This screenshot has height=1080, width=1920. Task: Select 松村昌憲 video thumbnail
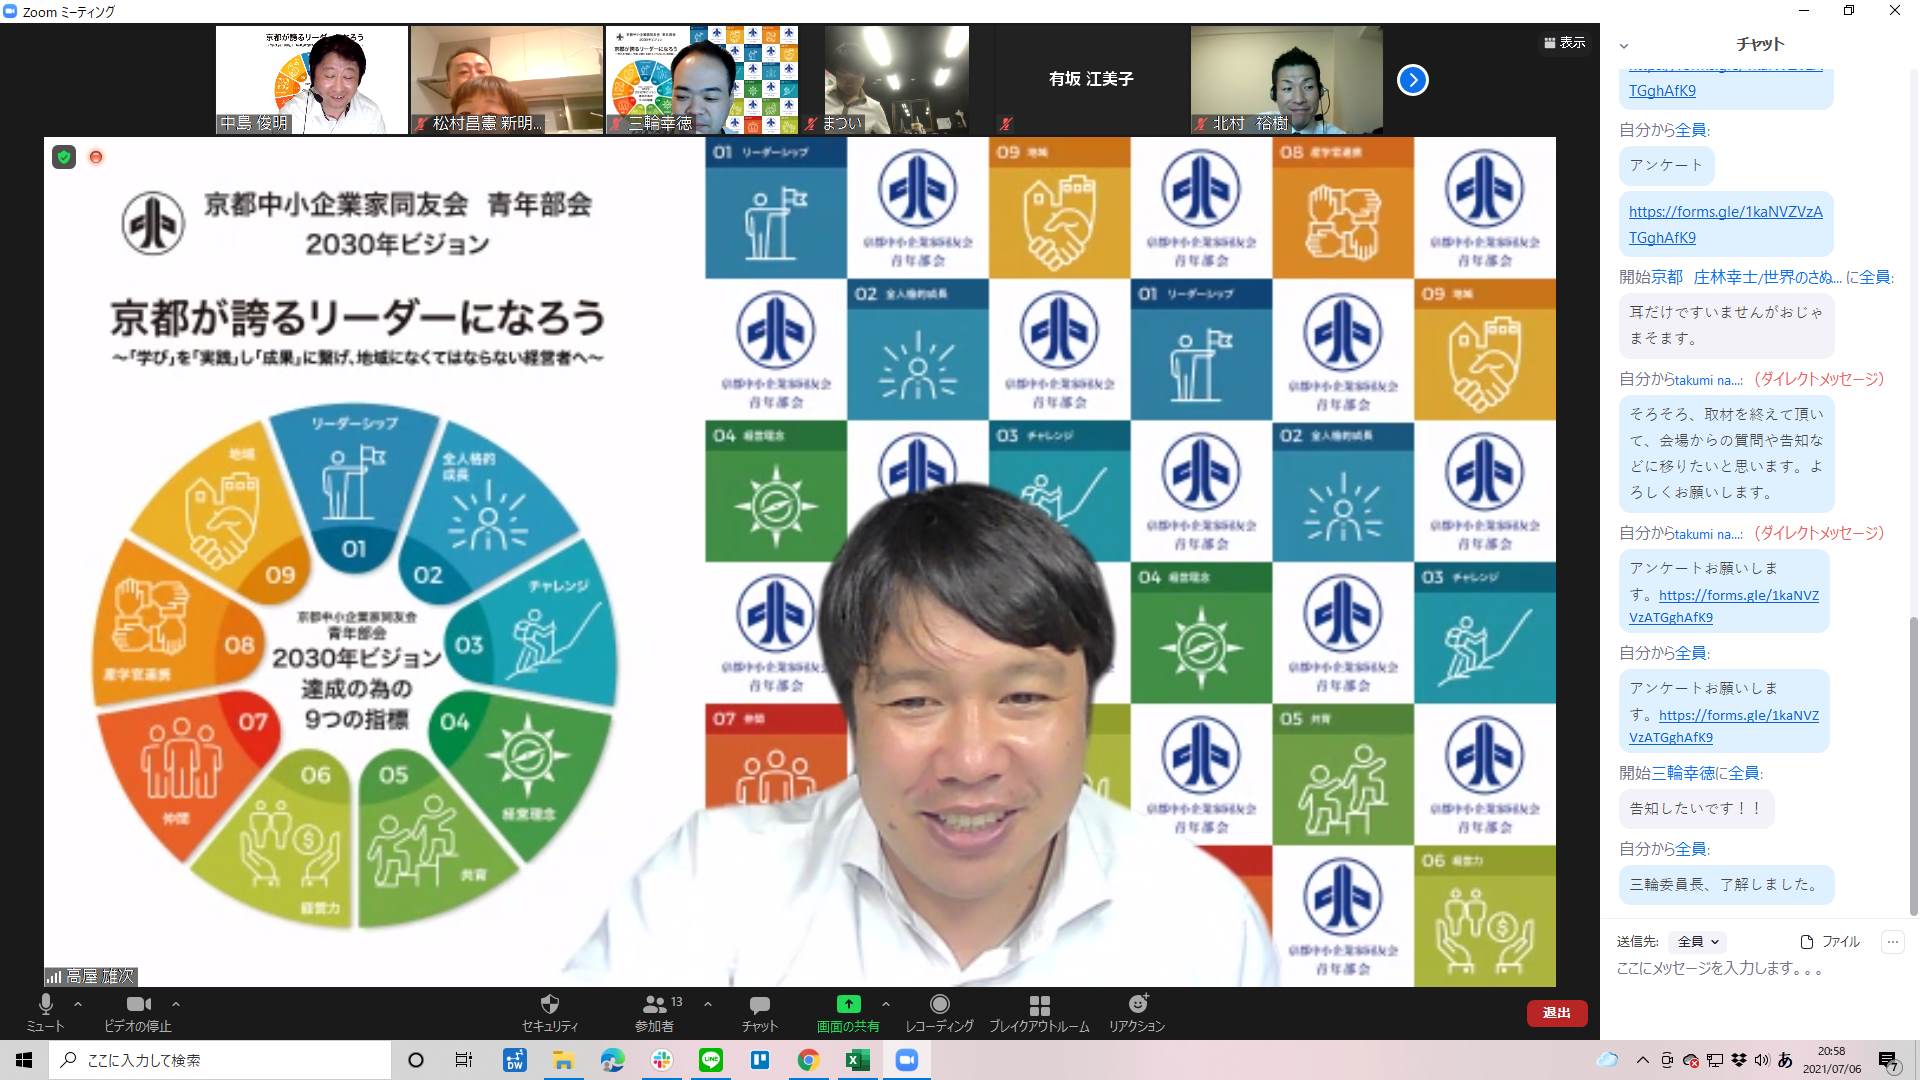click(506, 80)
